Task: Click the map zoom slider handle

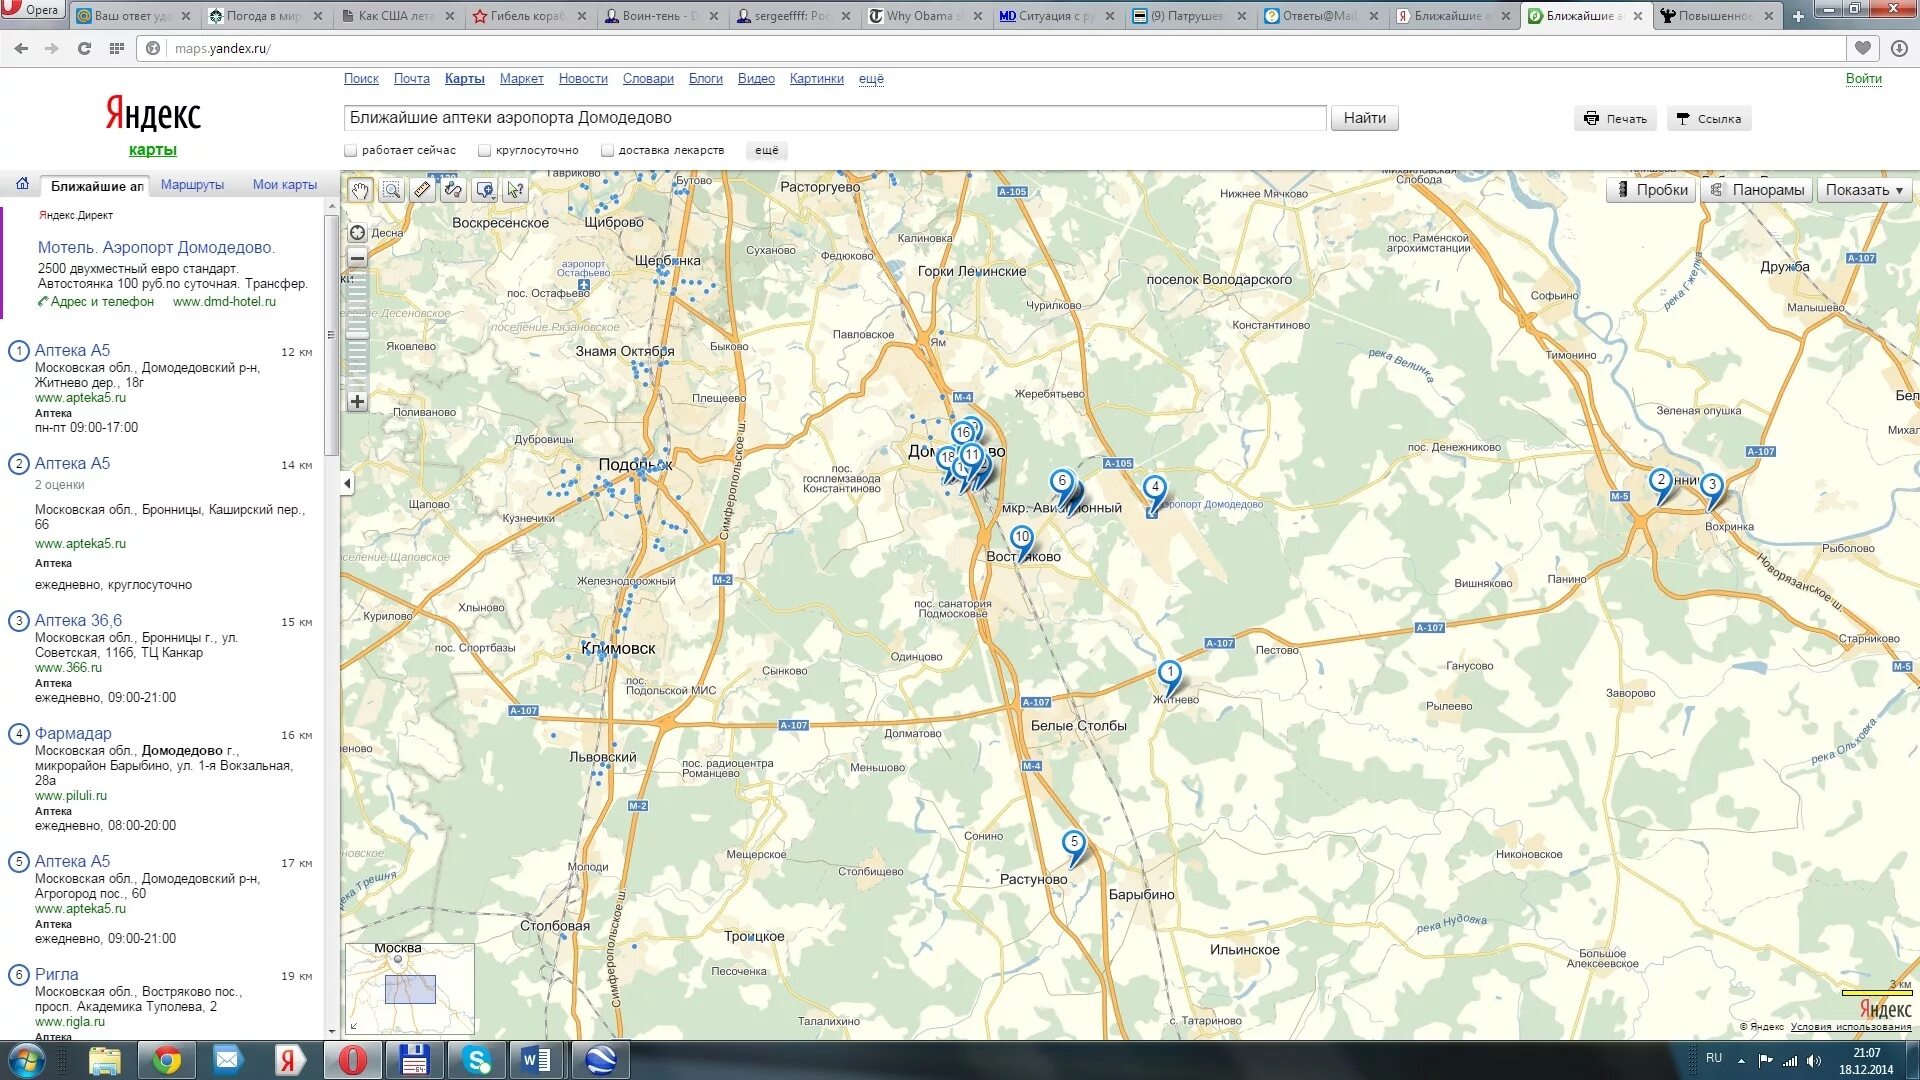Action: click(x=357, y=335)
